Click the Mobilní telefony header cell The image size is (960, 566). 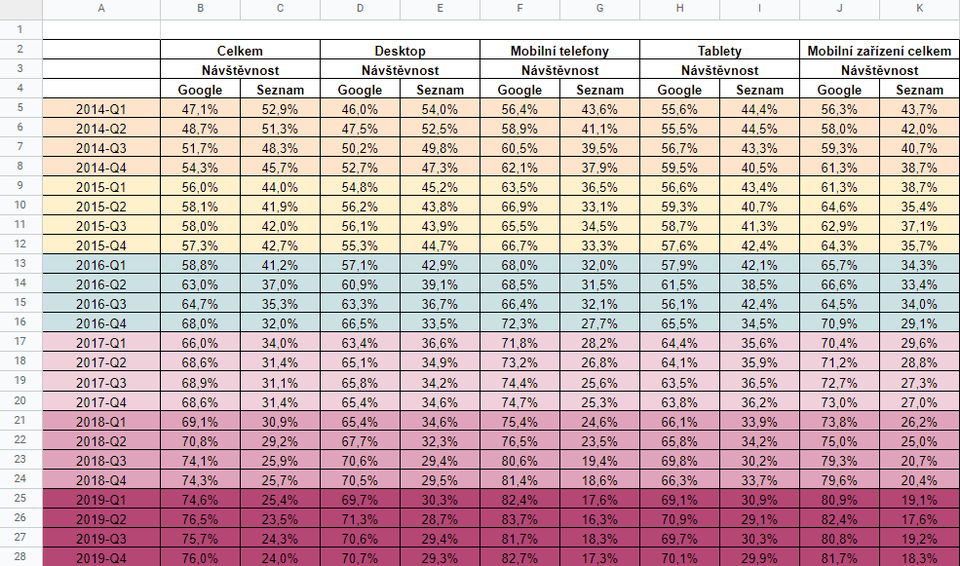click(560, 50)
